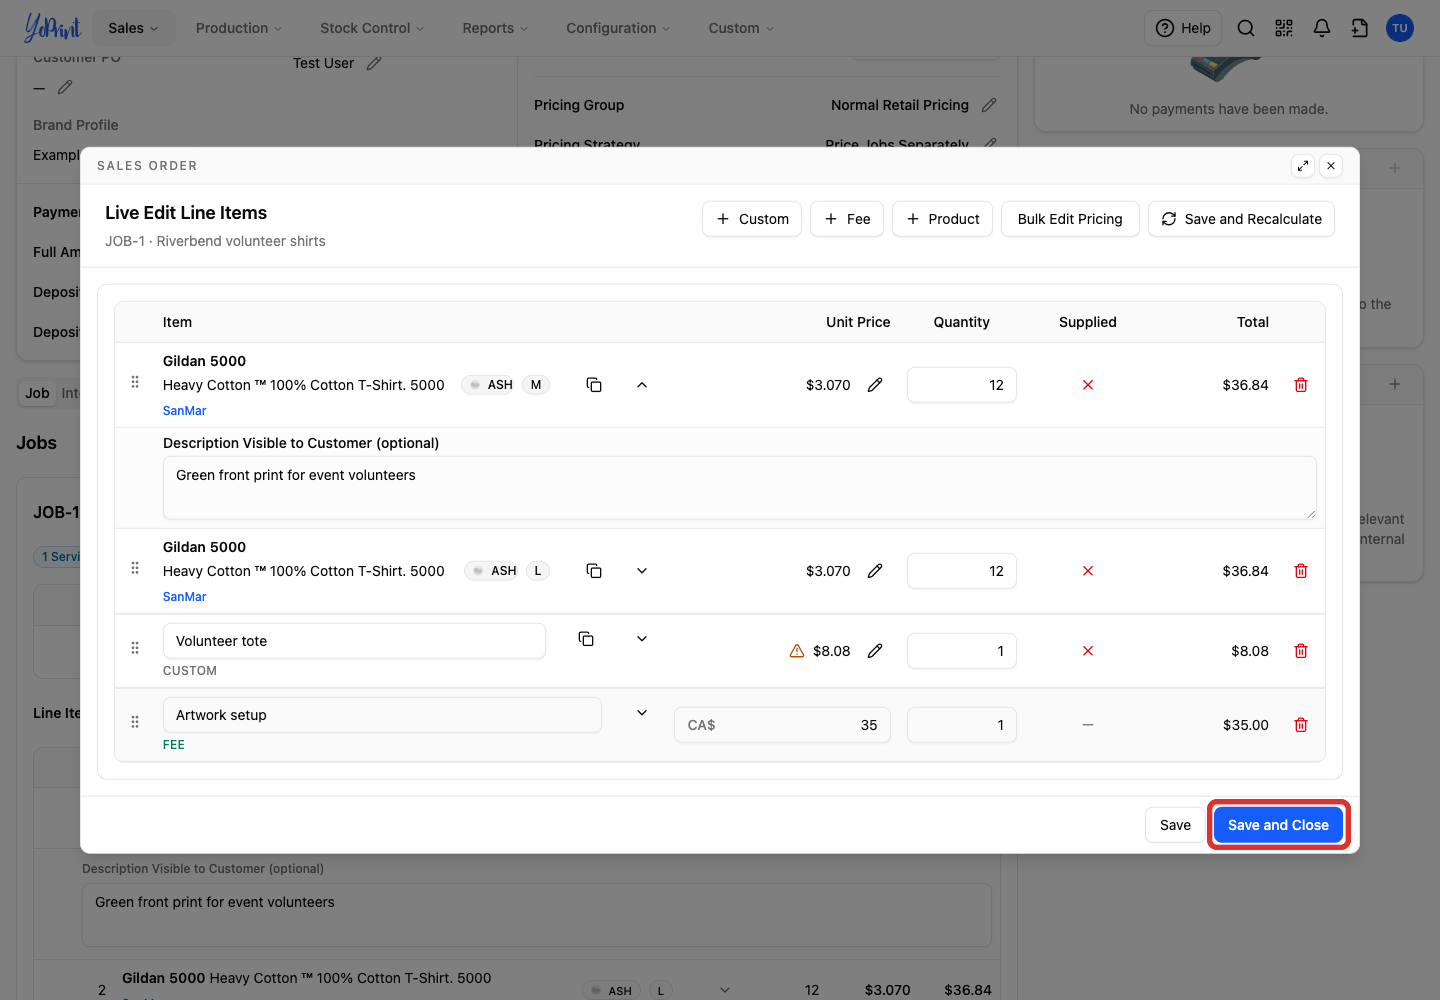
Task: Open the Reports menu
Action: click(495, 28)
